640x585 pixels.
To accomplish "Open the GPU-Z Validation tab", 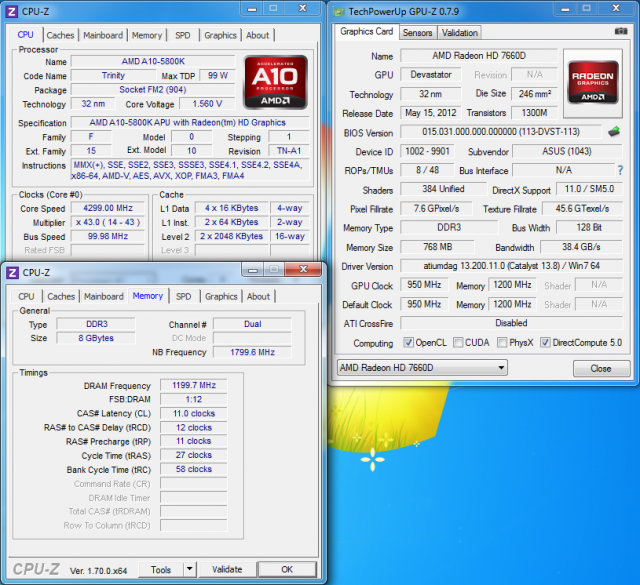I will (x=460, y=33).
